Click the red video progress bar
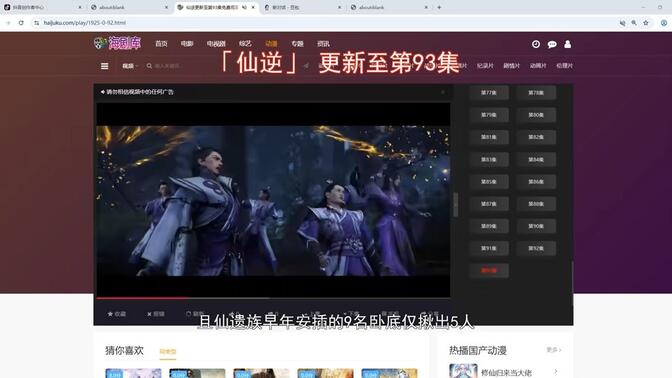672x378 pixels. coord(141,297)
